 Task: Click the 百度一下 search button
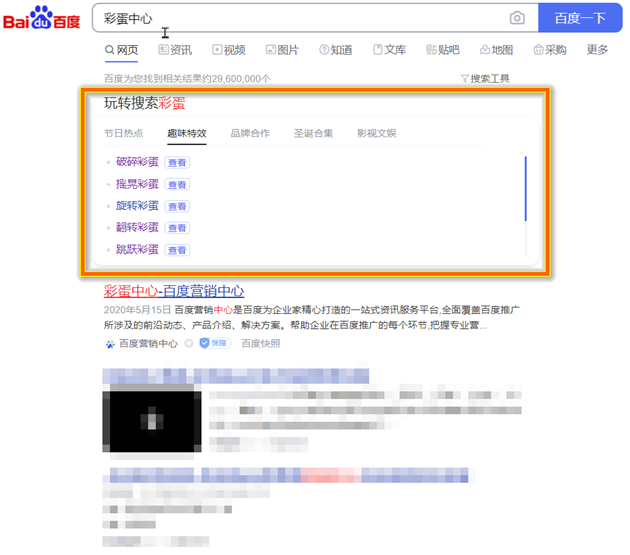point(580,18)
